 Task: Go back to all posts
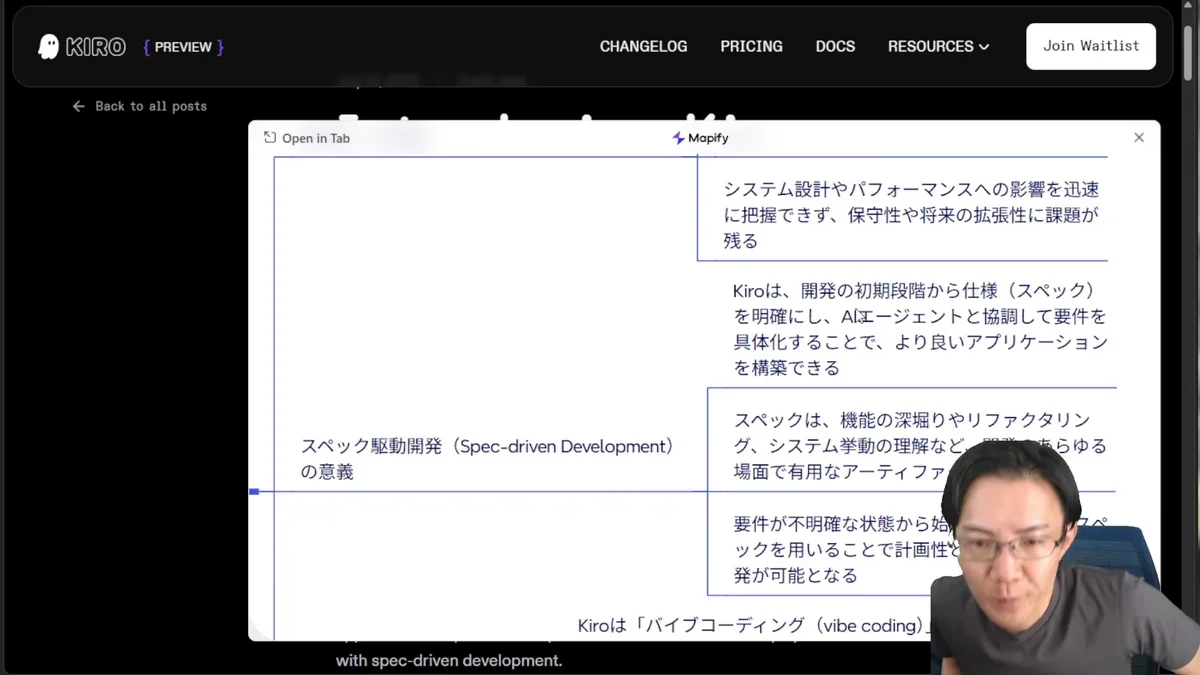tap(140, 106)
